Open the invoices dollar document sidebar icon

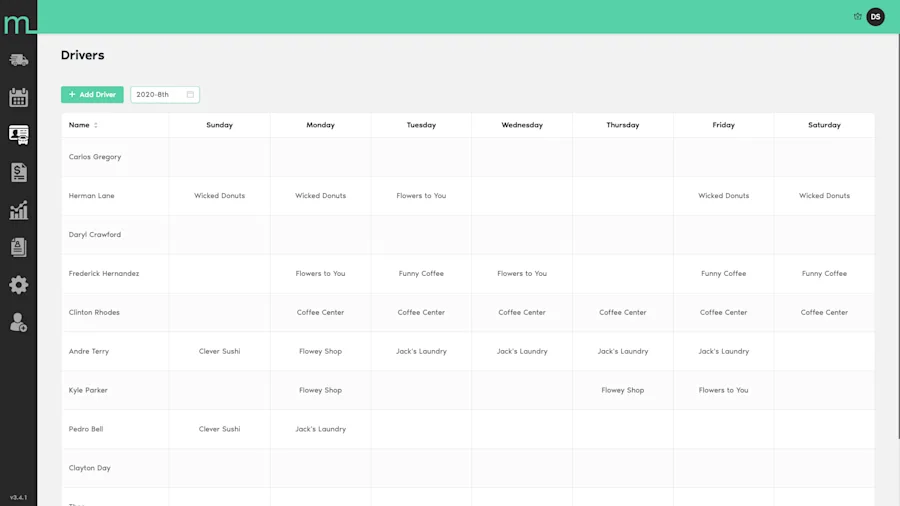[x=18, y=172]
